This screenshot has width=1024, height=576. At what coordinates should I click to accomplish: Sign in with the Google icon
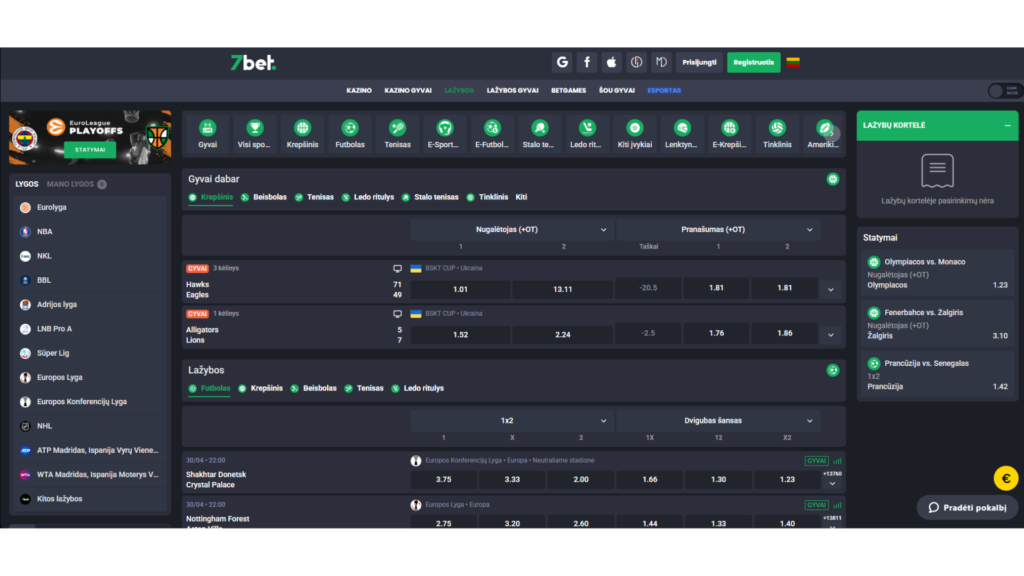[x=562, y=63]
